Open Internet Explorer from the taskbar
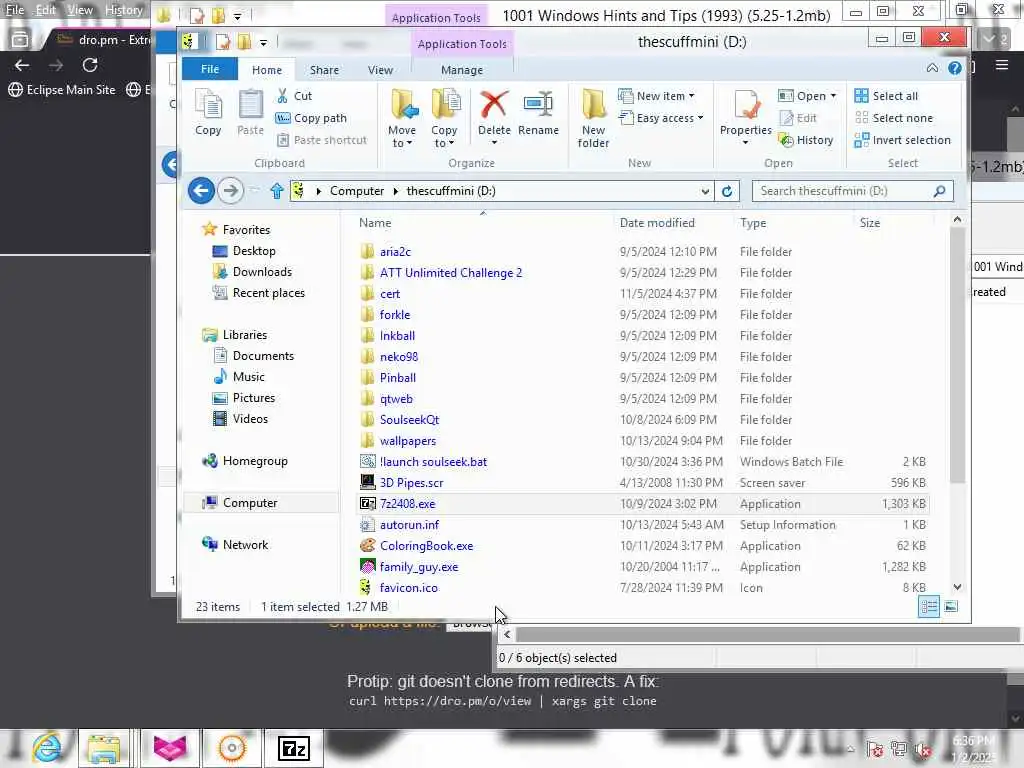 click(x=47, y=748)
